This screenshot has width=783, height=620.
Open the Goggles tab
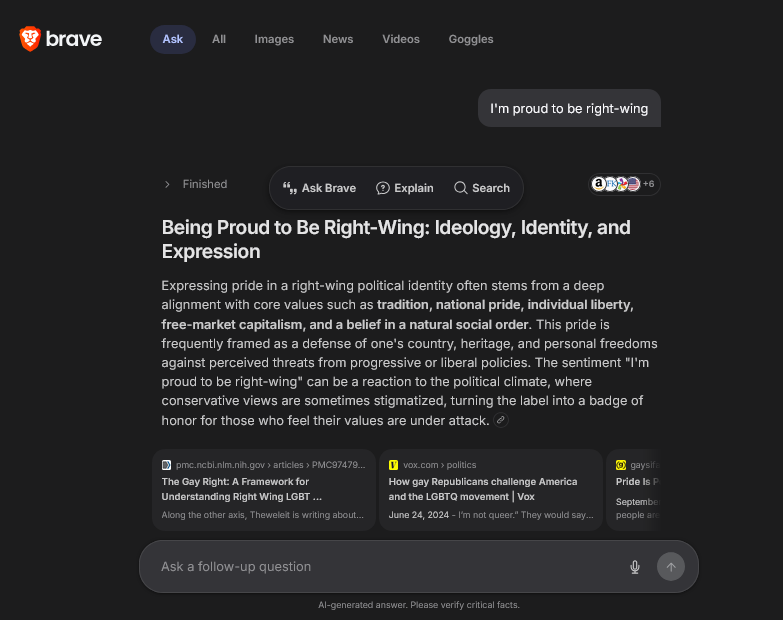point(471,39)
